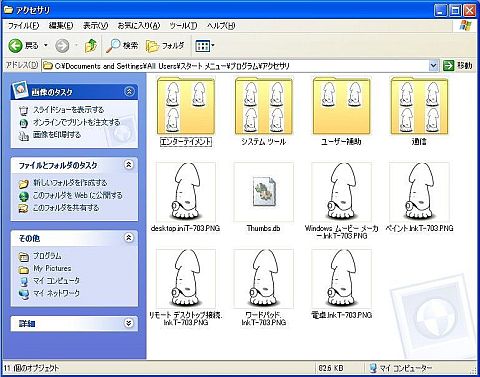Screen dimensions: 480x377
Task: Click the 82.6 KB status bar size
Action: 331,368
